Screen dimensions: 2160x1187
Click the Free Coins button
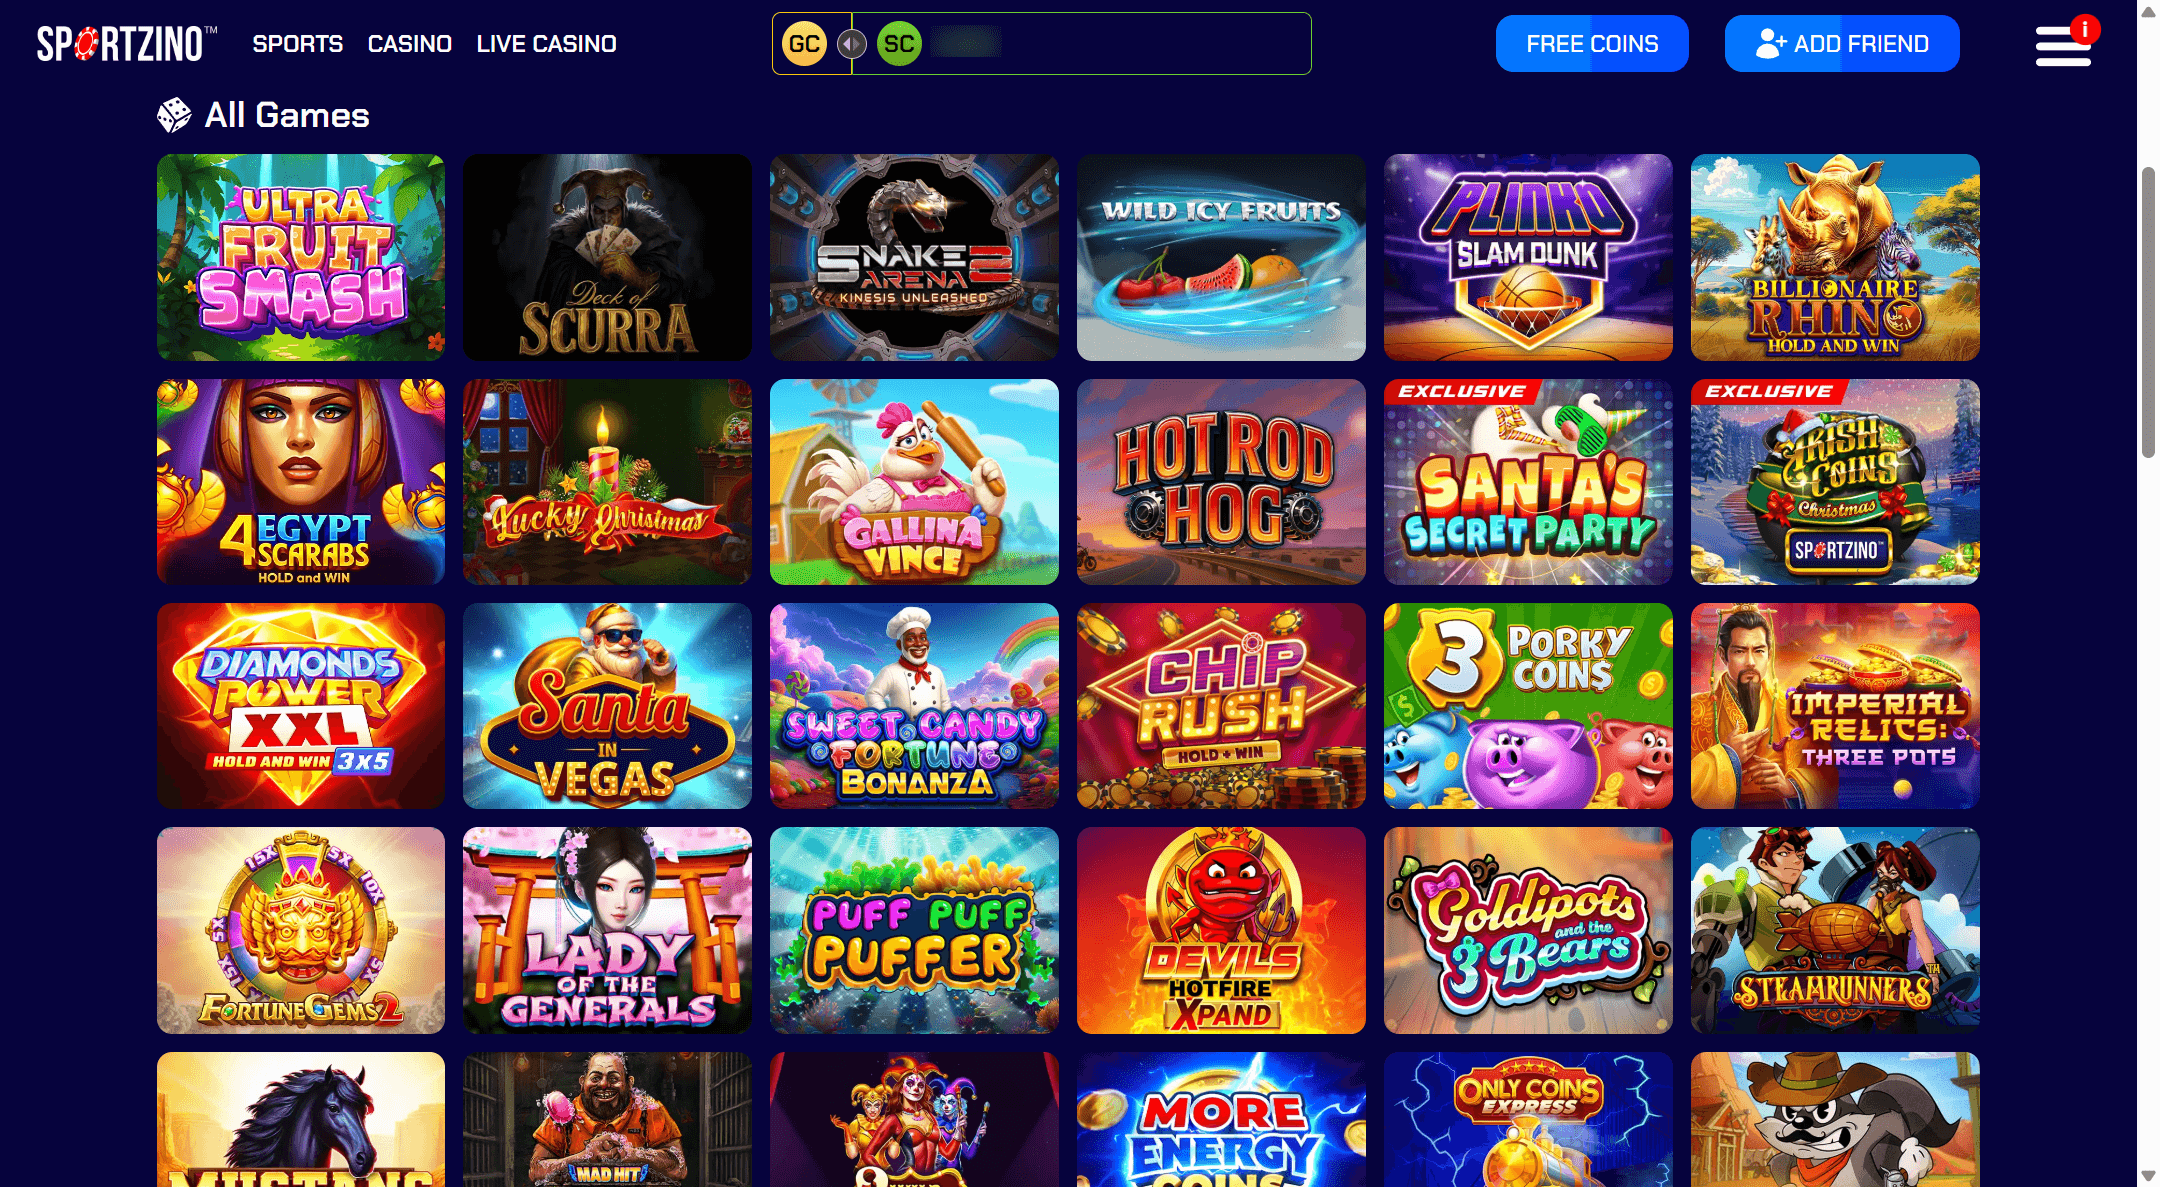tap(1592, 44)
